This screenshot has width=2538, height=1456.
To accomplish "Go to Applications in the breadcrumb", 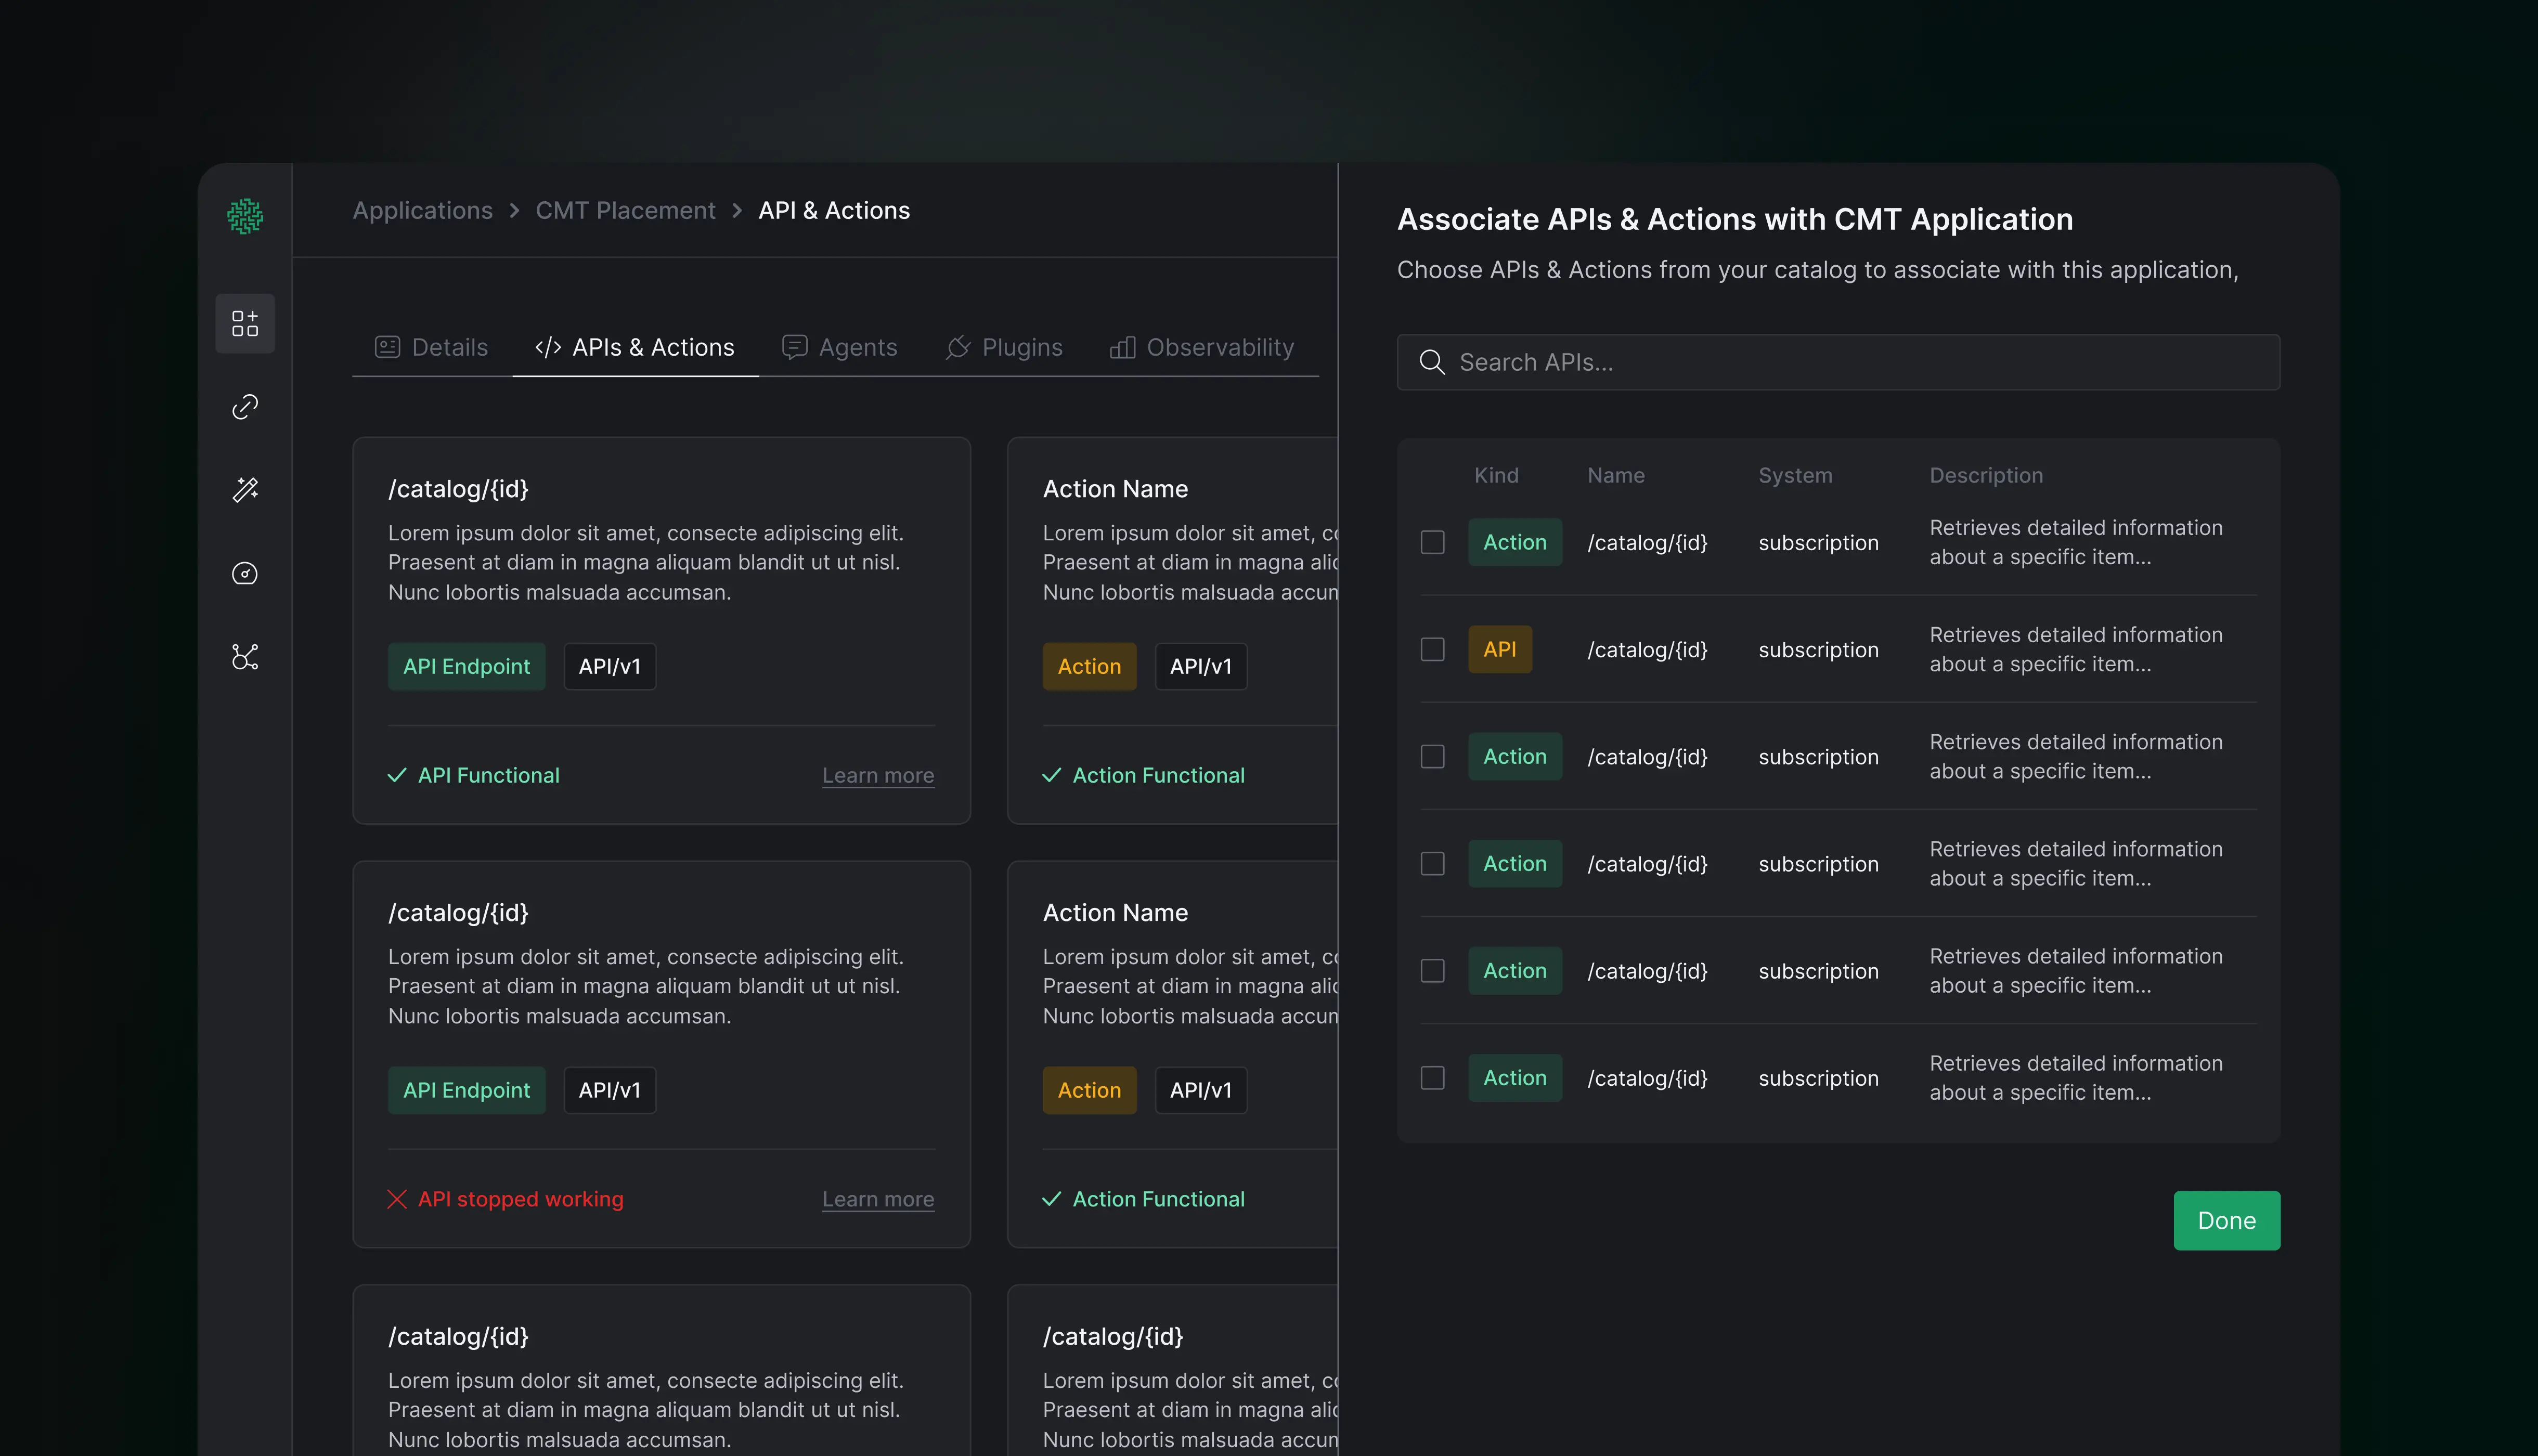I will click(x=423, y=210).
